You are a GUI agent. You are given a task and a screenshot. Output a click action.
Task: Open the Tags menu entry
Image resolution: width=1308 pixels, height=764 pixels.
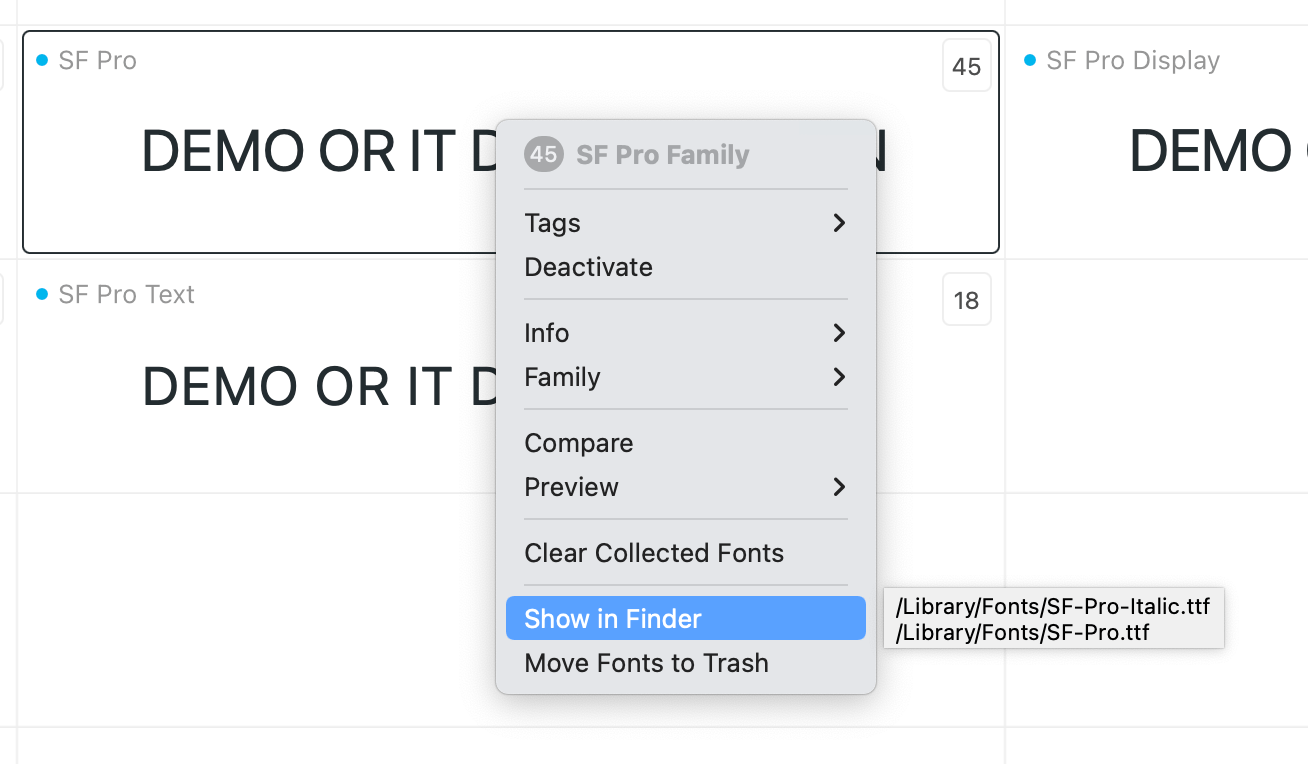point(552,223)
